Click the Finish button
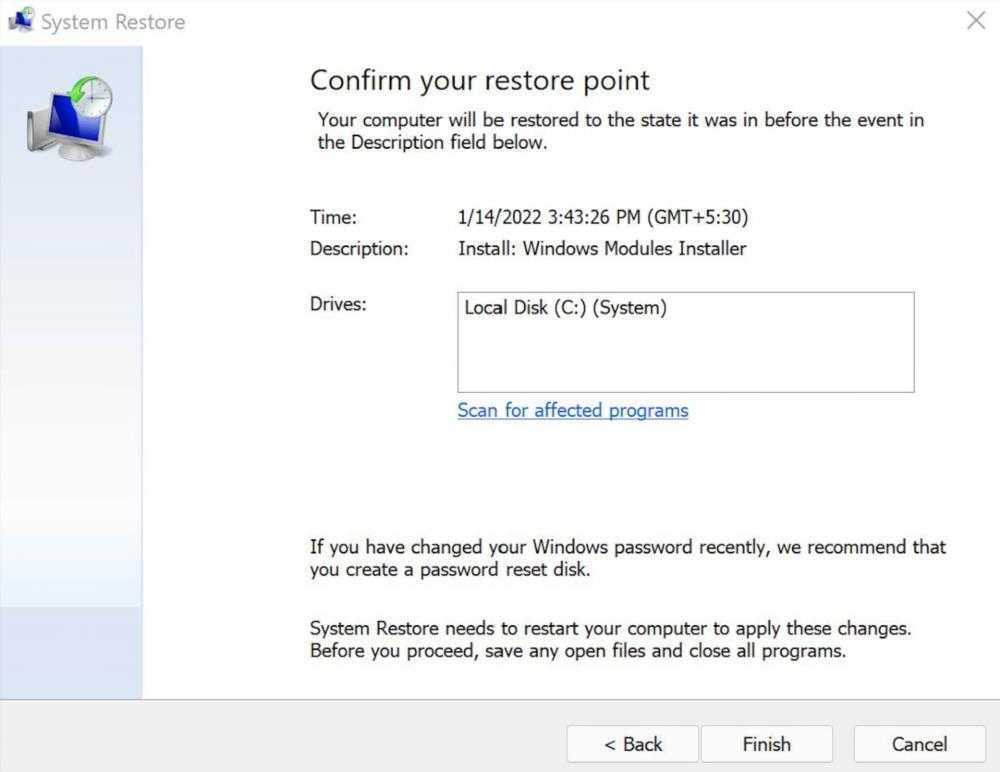The height and width of the screenshot is (772, 1000). (766, 744)
